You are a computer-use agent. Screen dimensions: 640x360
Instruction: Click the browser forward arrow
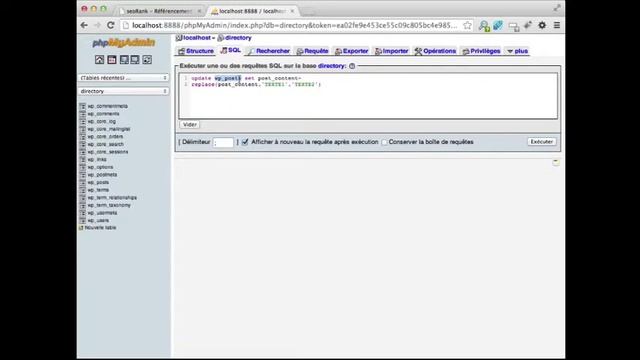click(x=97, y=25)
